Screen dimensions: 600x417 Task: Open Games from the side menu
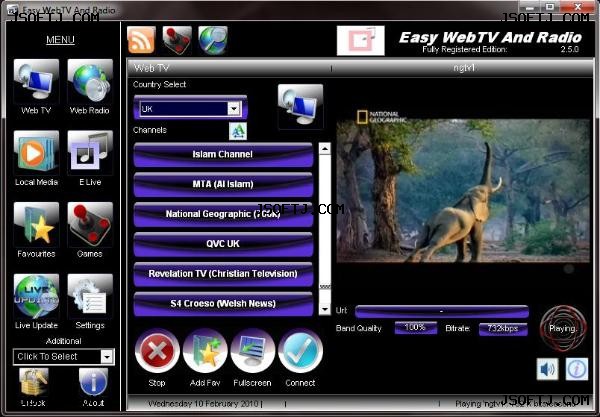tap(90, 224)
